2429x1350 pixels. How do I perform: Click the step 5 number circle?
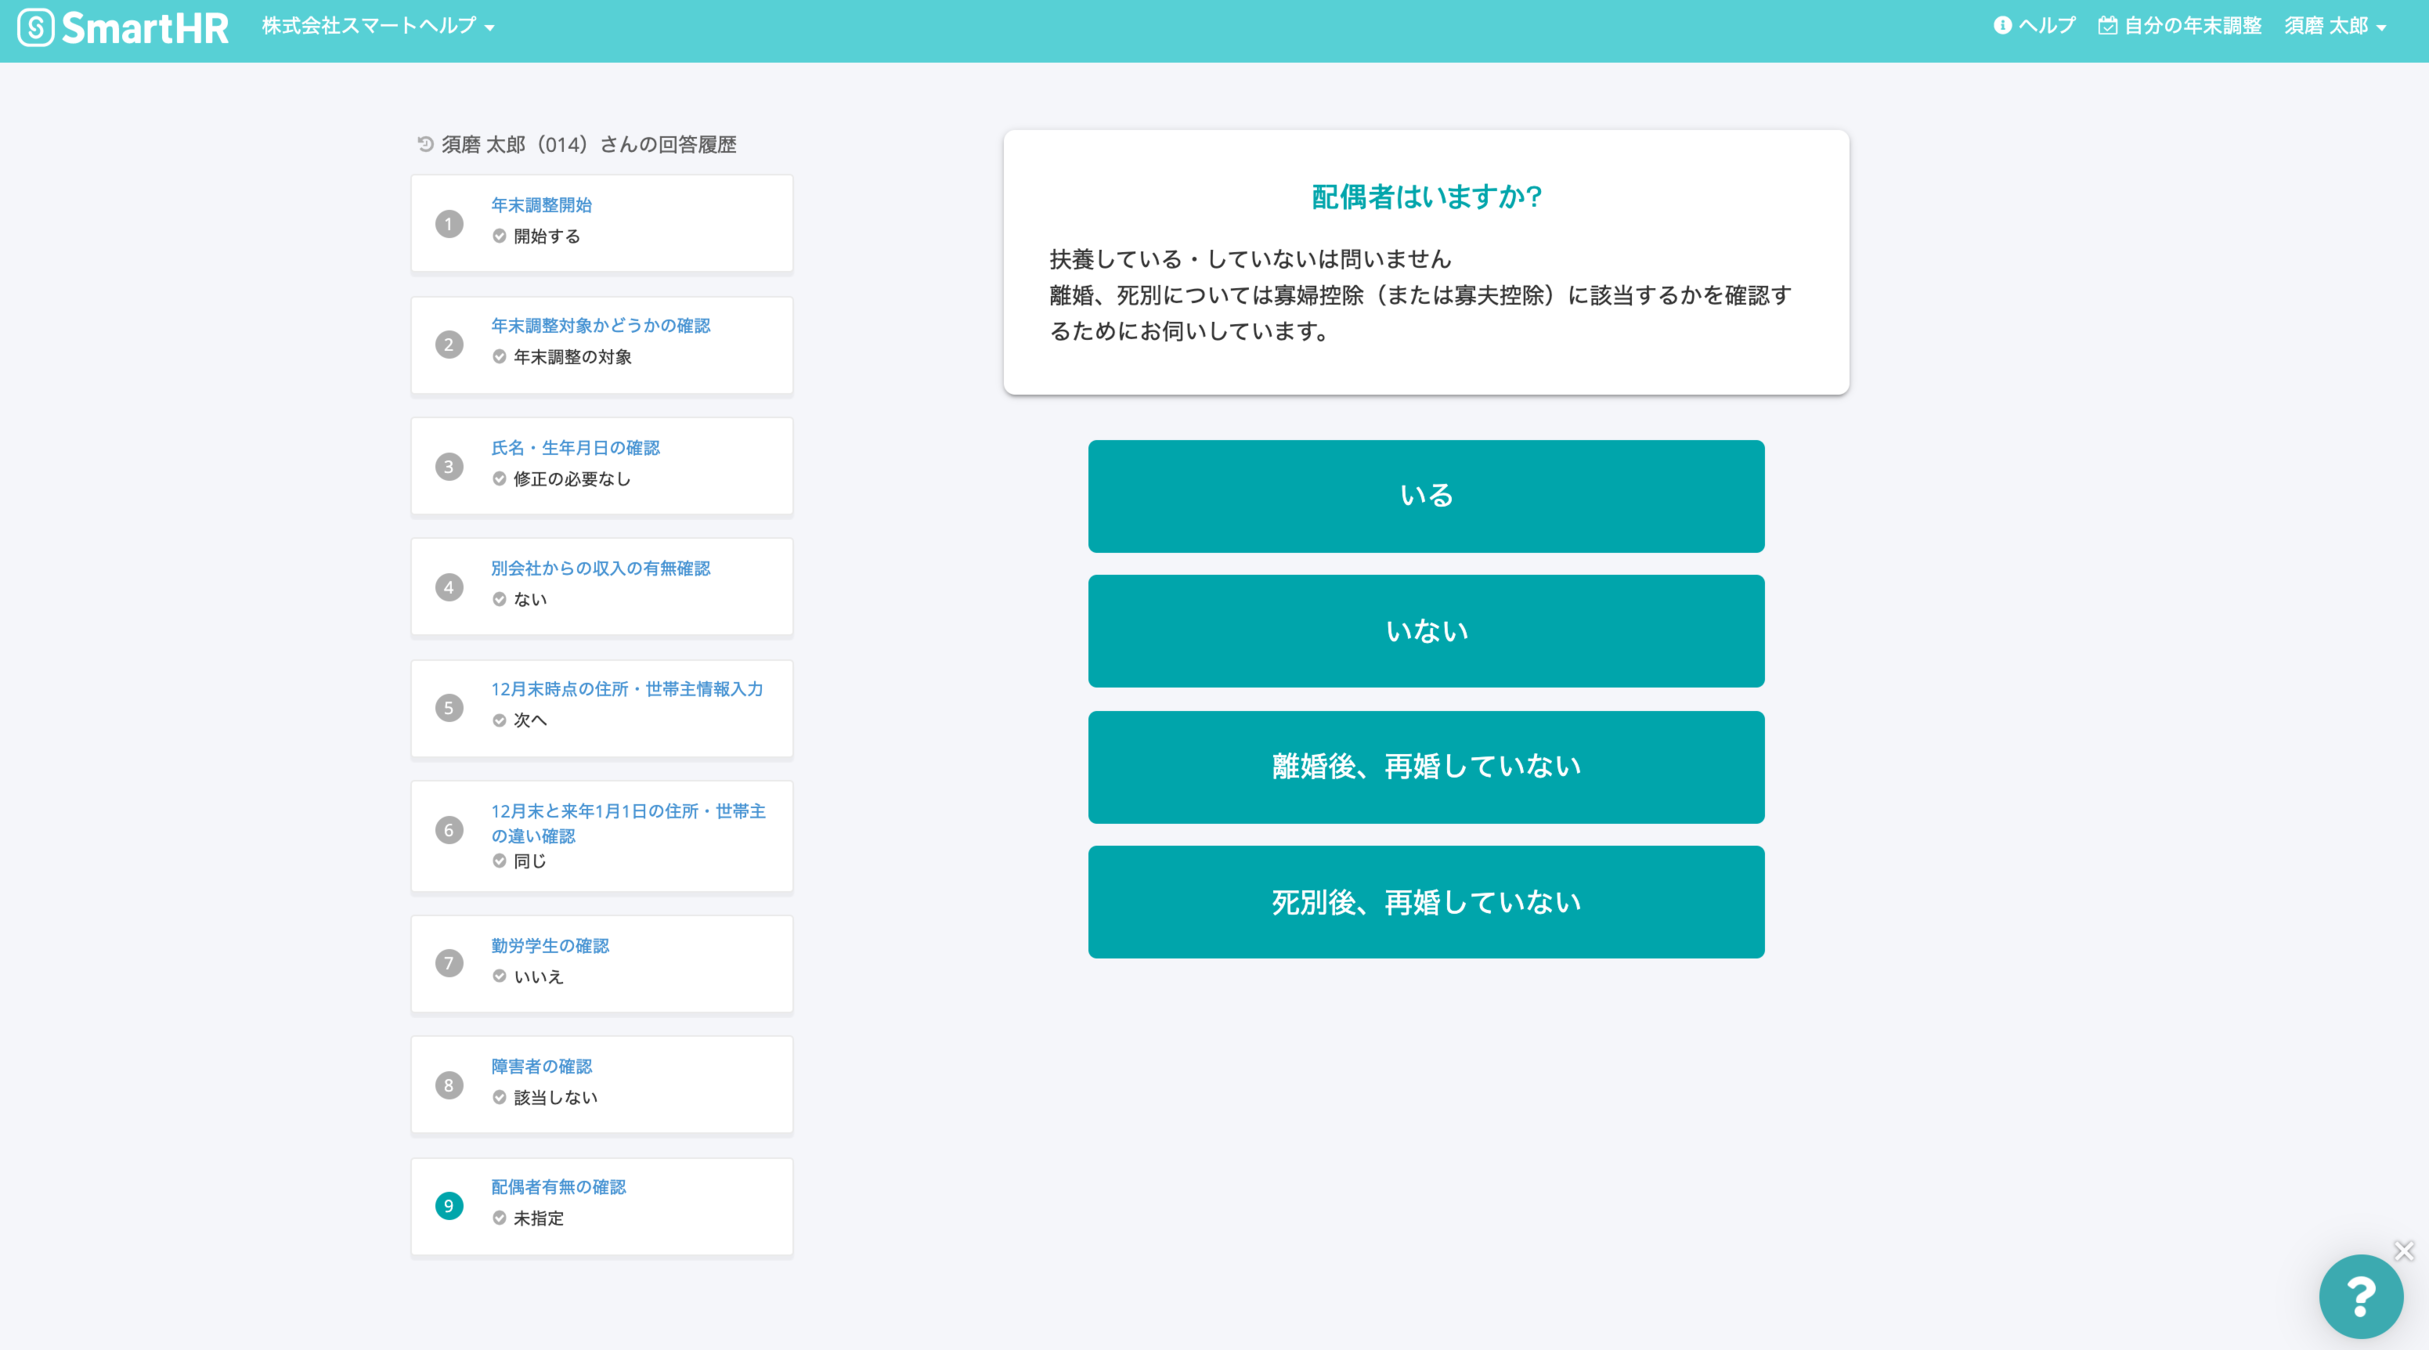[x=449, y=708]
